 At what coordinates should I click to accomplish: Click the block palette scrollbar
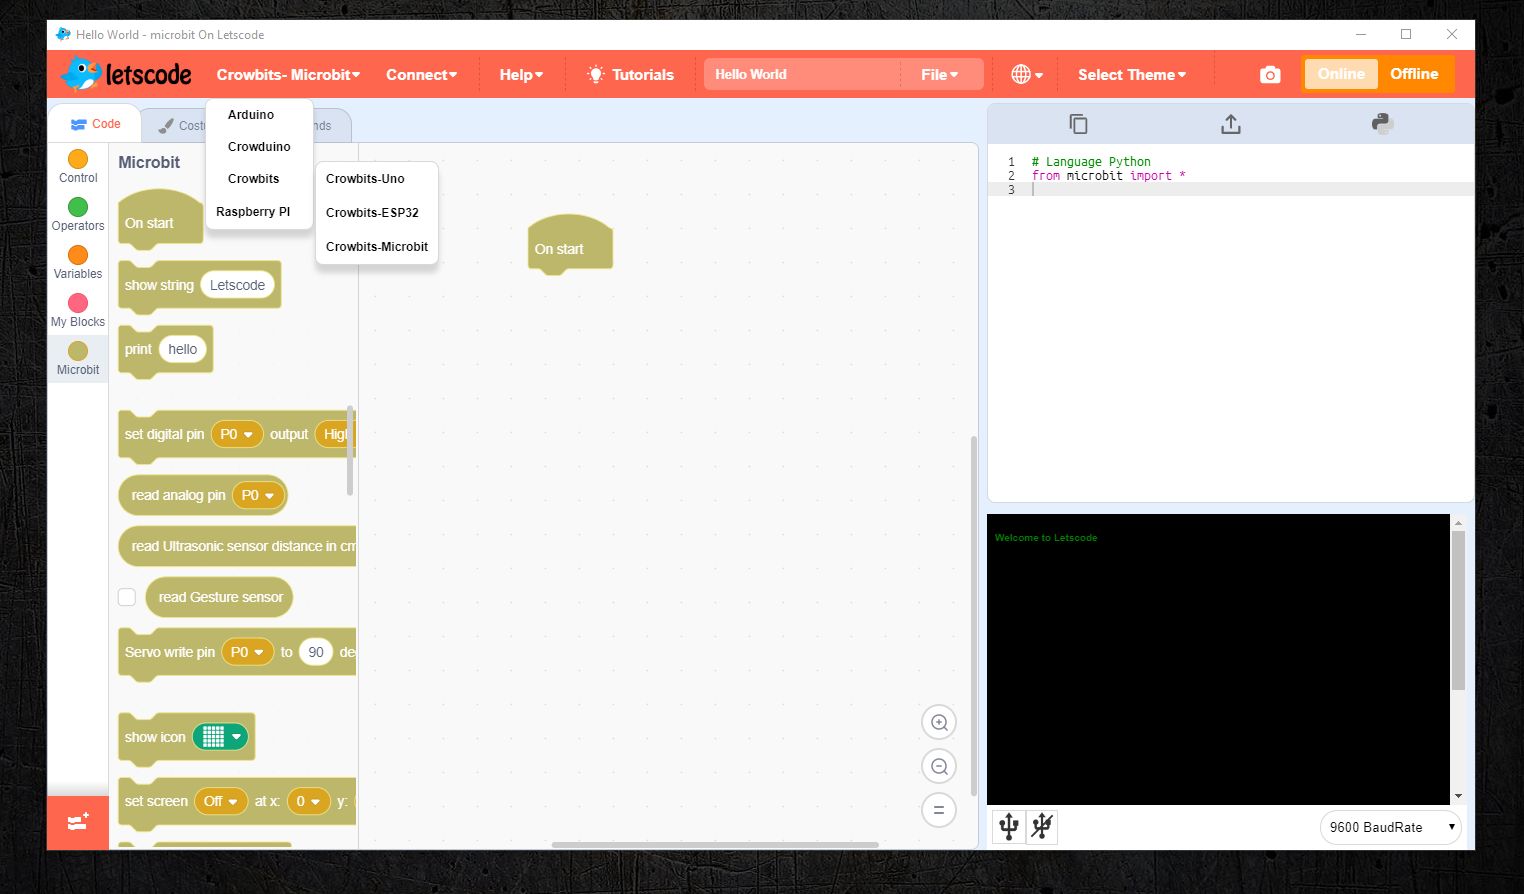coord(350,450)
